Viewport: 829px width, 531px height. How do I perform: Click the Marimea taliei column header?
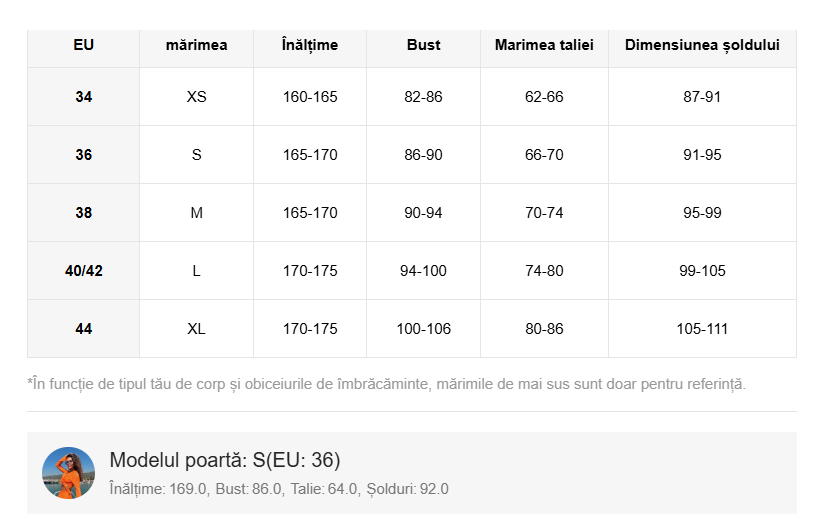coord(544,45)
